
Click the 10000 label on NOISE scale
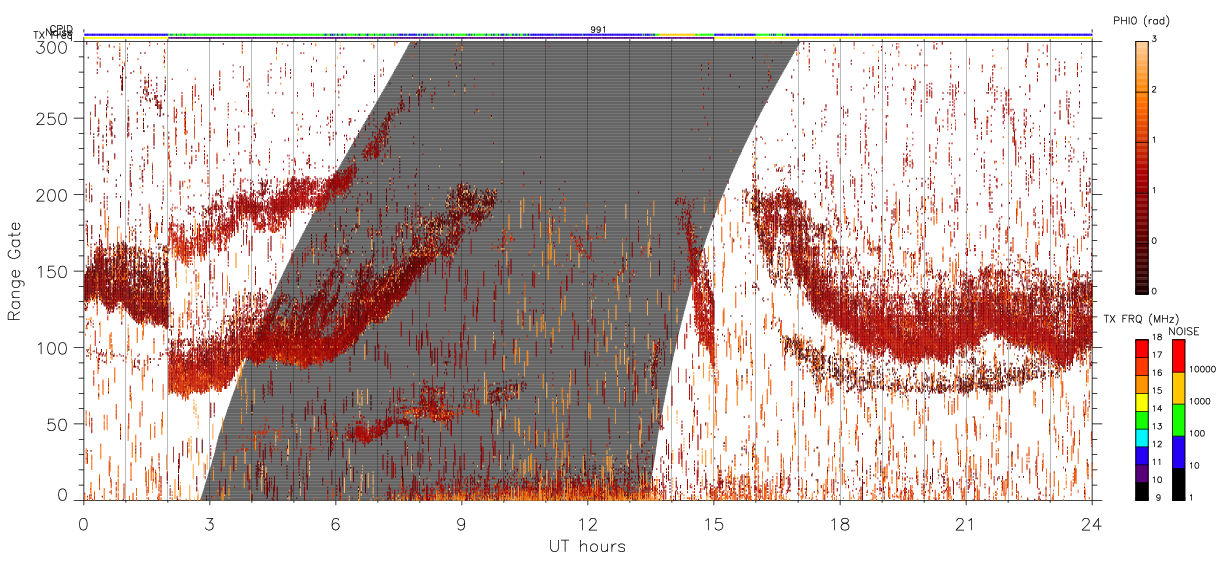[1202, 370]
